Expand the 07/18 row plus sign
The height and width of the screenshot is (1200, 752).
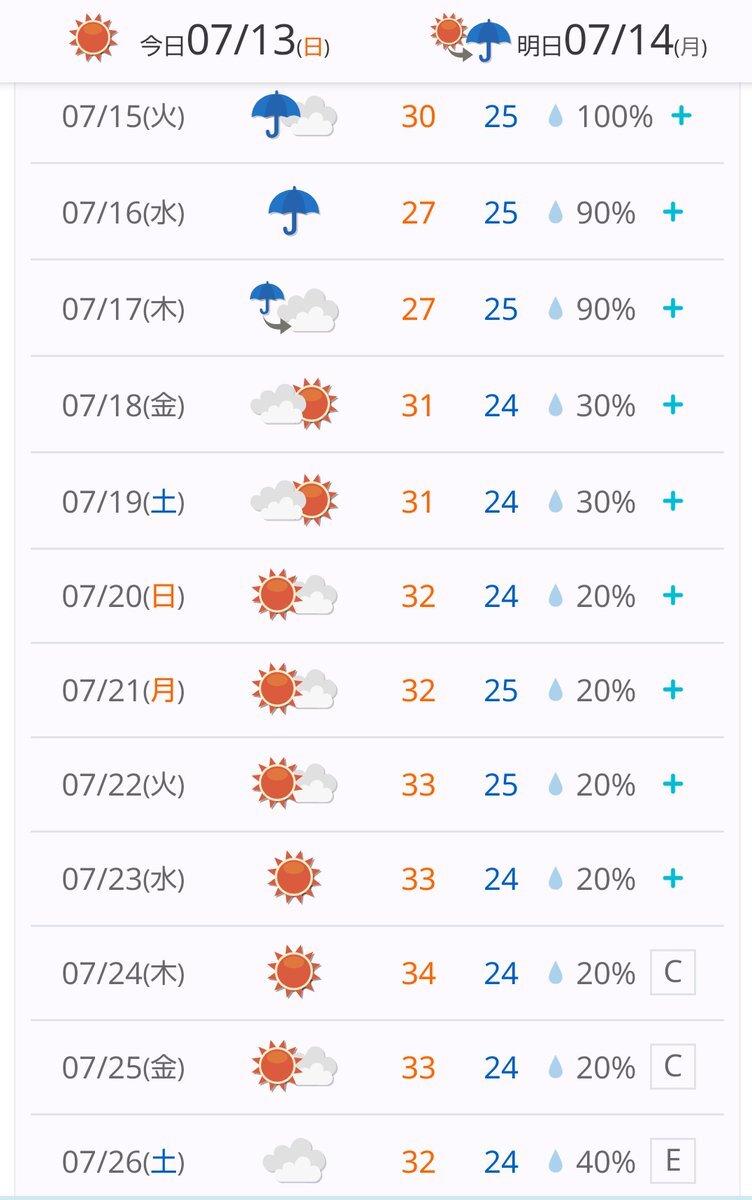(x=673, y=404)
